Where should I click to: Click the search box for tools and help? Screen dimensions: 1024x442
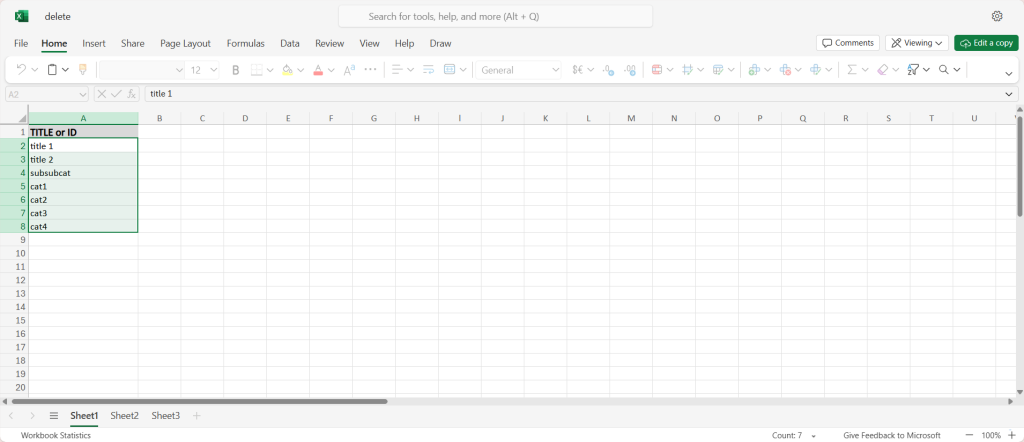point(495,16)
